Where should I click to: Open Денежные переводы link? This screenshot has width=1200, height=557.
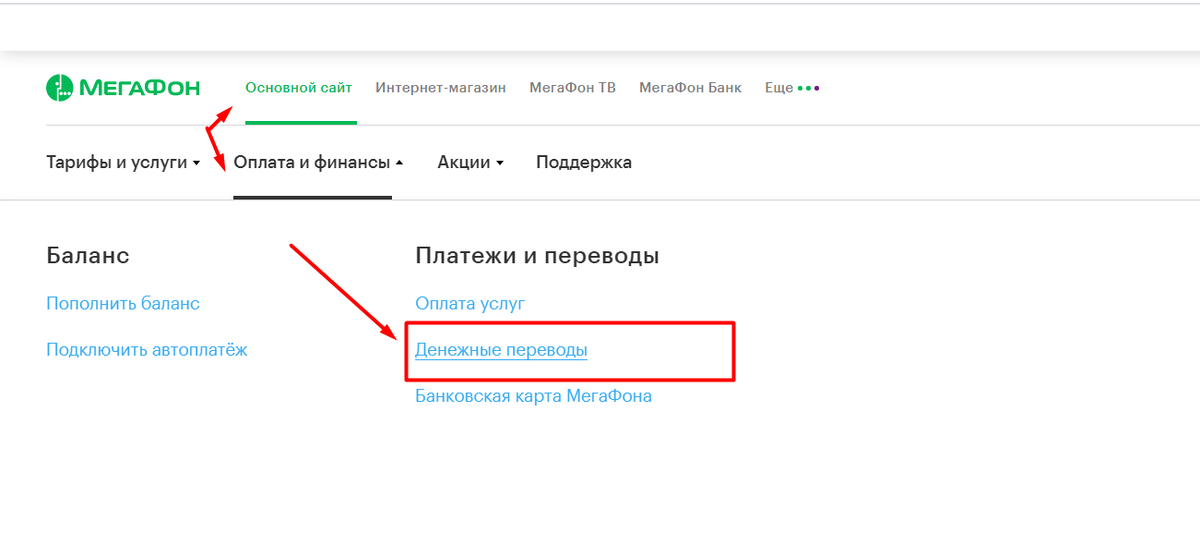coord(501,350)
